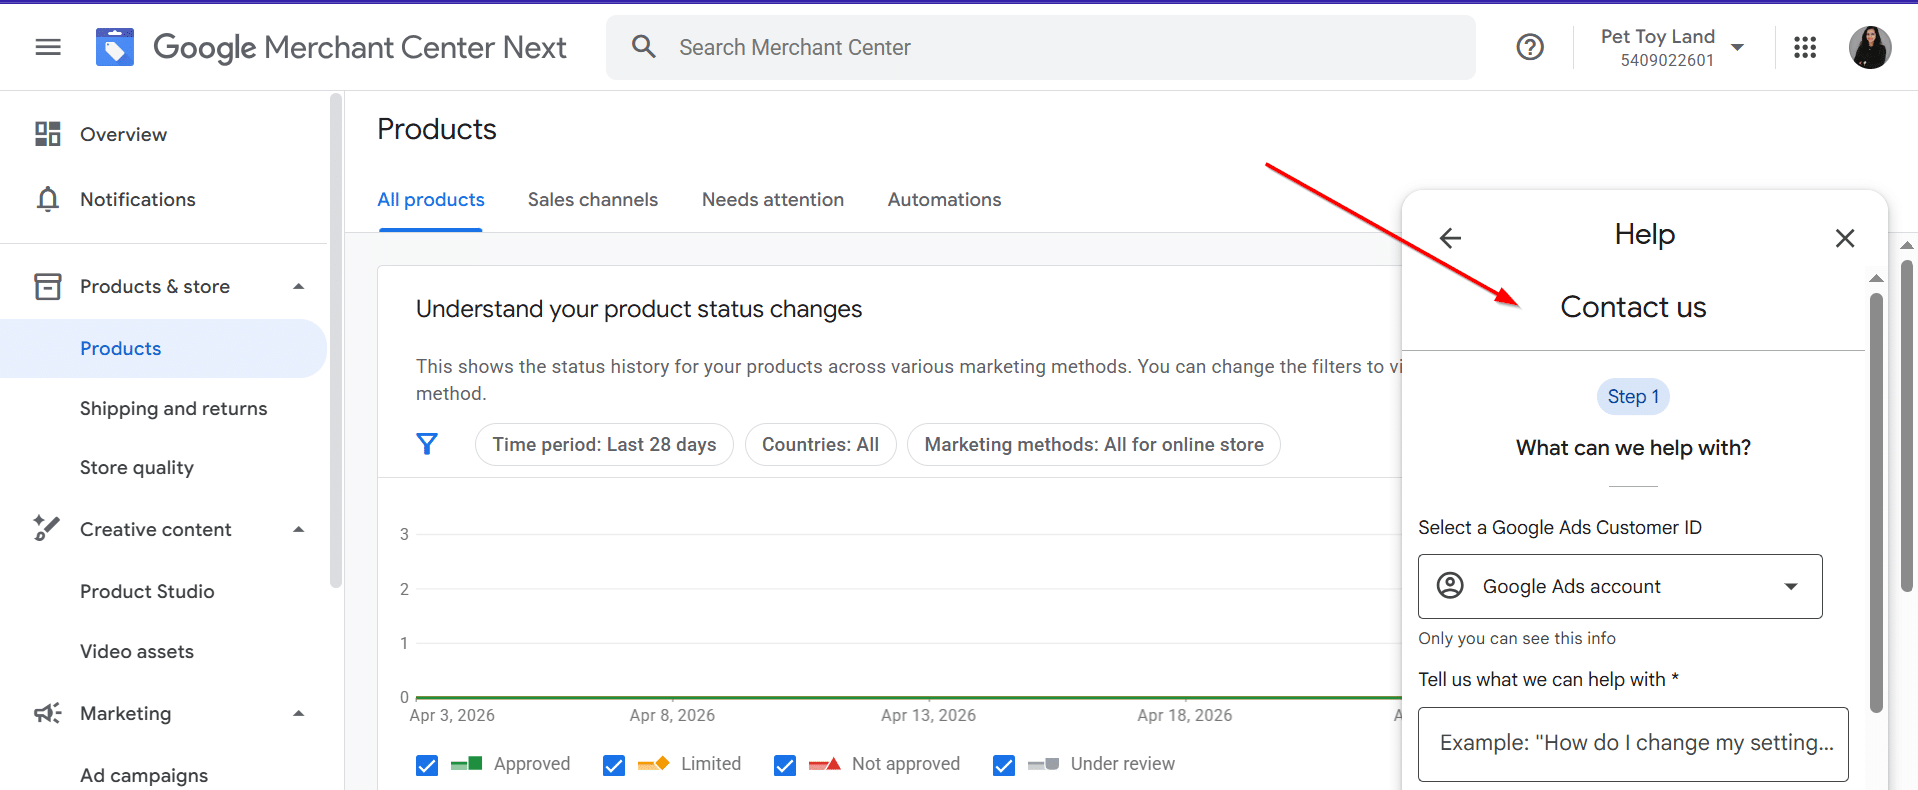Open the Google Ads account dropdown
This screenshot has width=1918, height=790.
1619,586
